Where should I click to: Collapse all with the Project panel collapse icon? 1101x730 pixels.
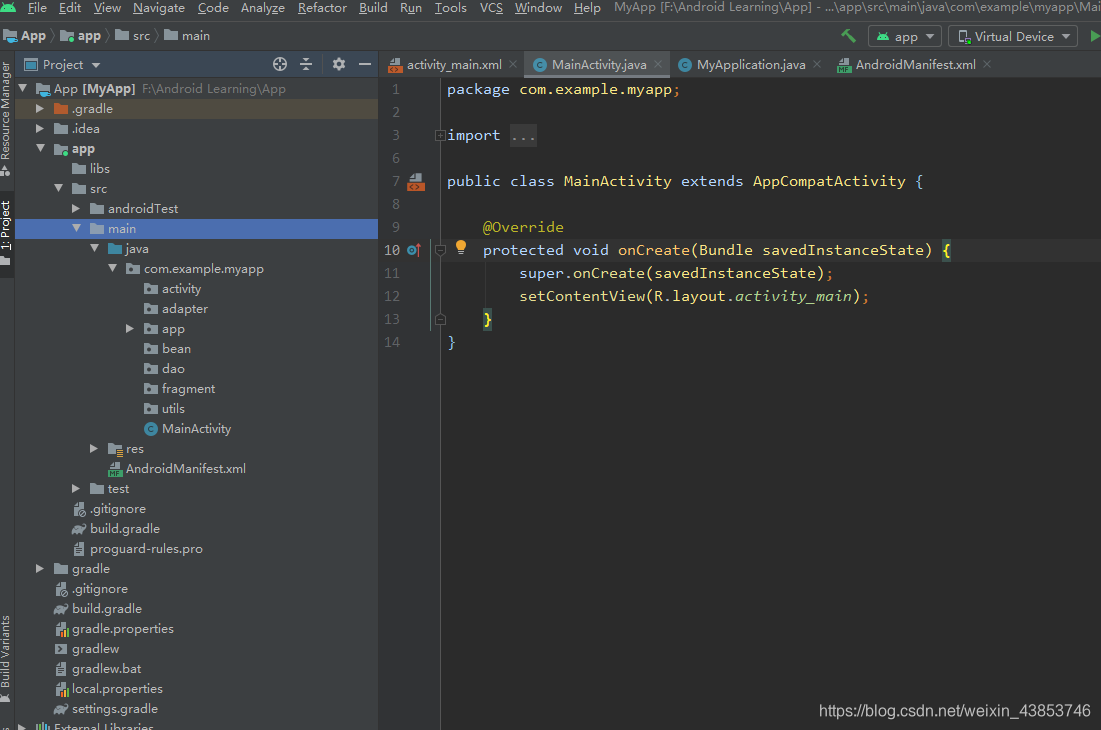(306, 65)
